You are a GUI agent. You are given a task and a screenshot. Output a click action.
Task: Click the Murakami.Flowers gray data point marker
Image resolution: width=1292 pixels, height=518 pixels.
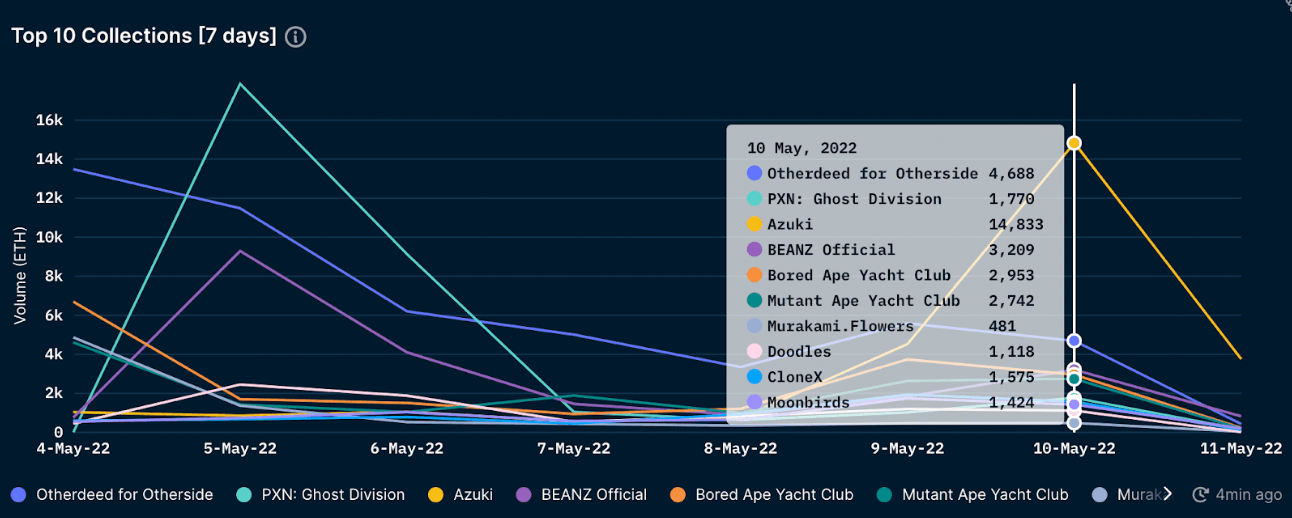click(x=1074, y=423)
